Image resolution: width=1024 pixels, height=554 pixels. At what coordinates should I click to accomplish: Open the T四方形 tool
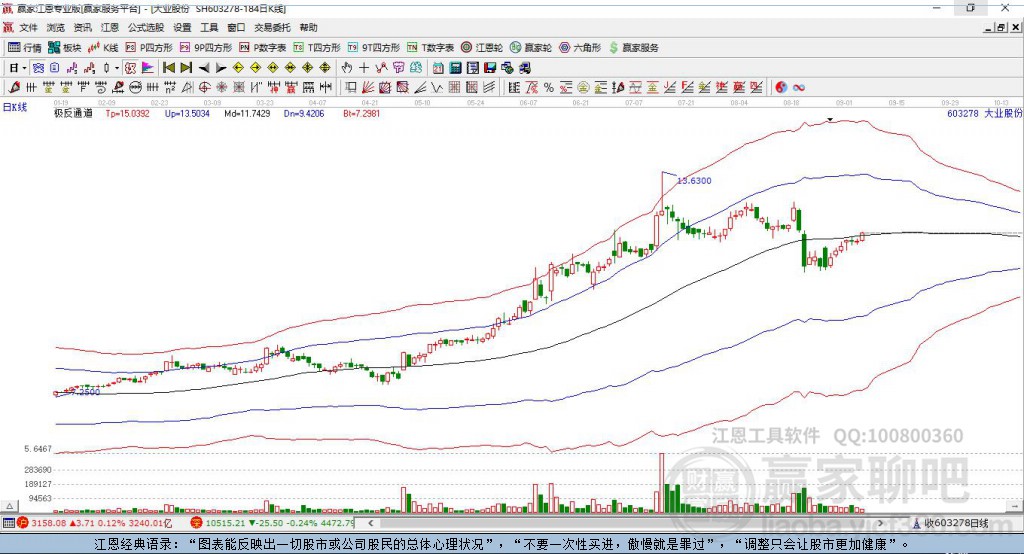pos(317,48)
